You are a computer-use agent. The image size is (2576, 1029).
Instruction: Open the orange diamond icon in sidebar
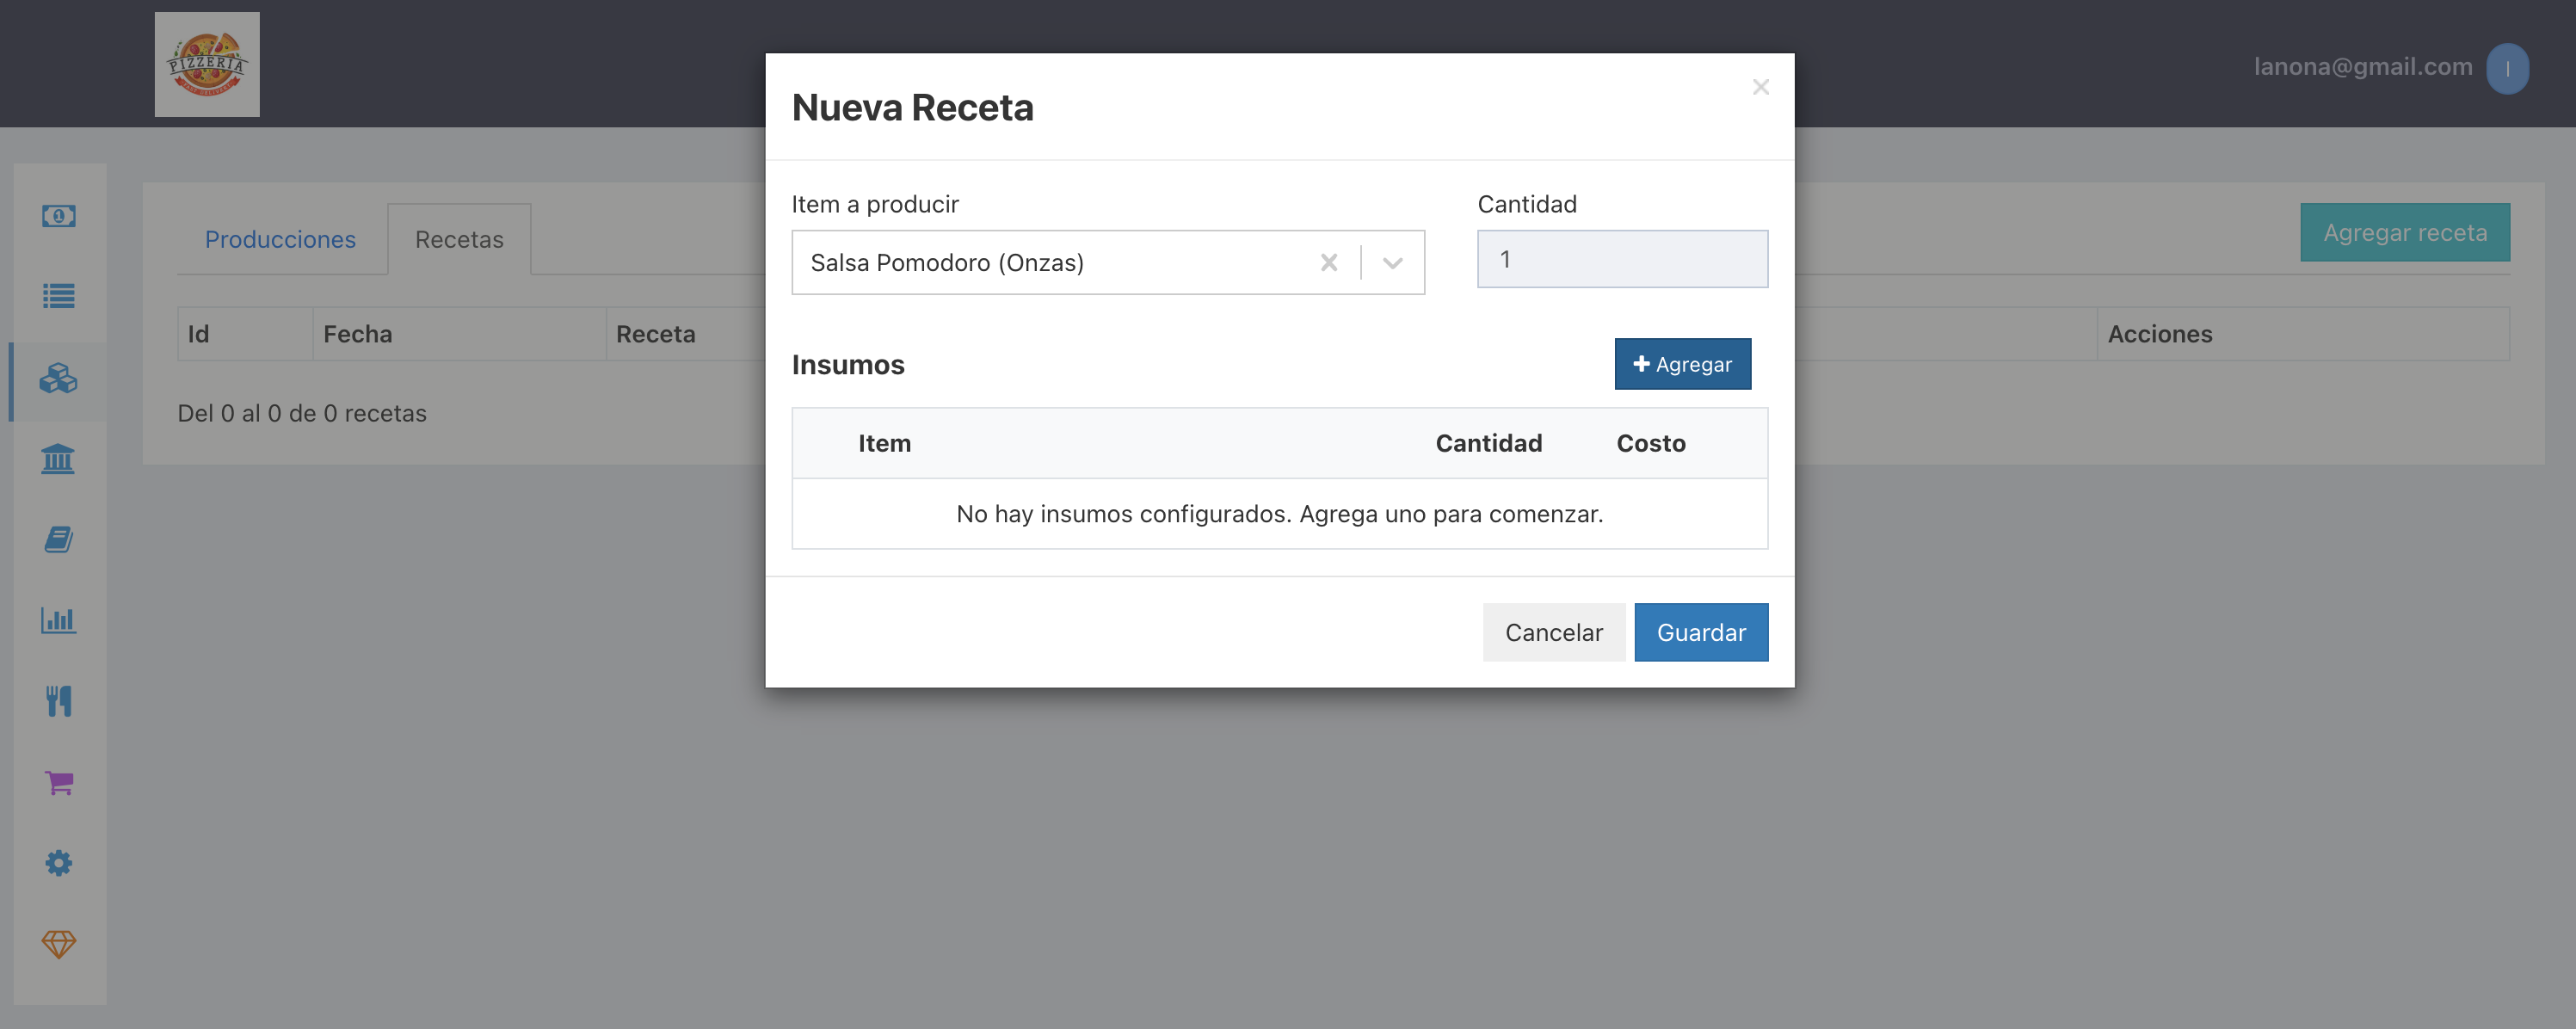click(59, 944)
